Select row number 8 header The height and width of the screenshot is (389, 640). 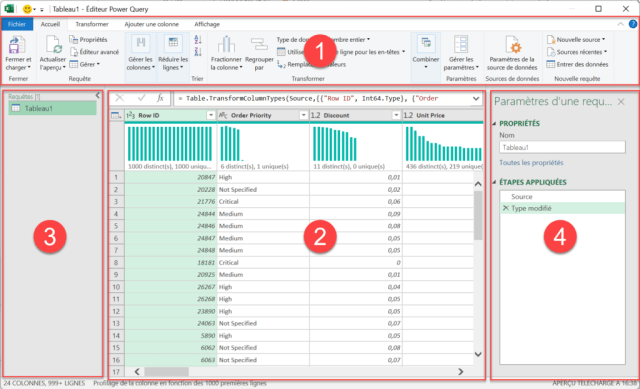[116, 262]
